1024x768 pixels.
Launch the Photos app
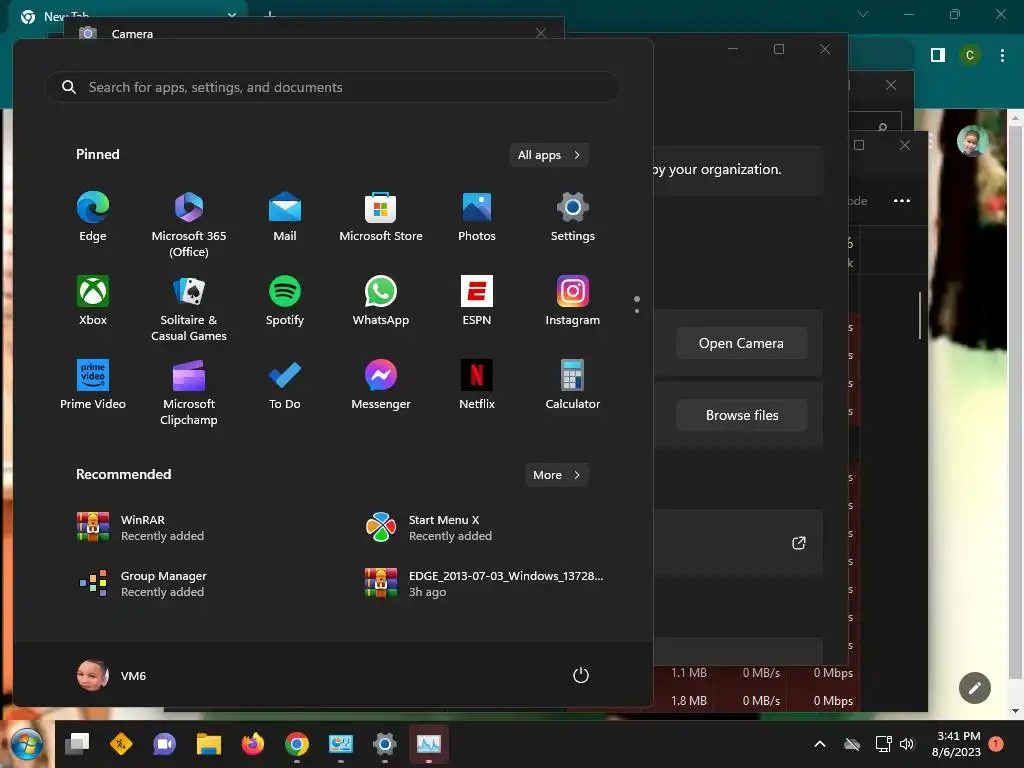pos(477,217)
